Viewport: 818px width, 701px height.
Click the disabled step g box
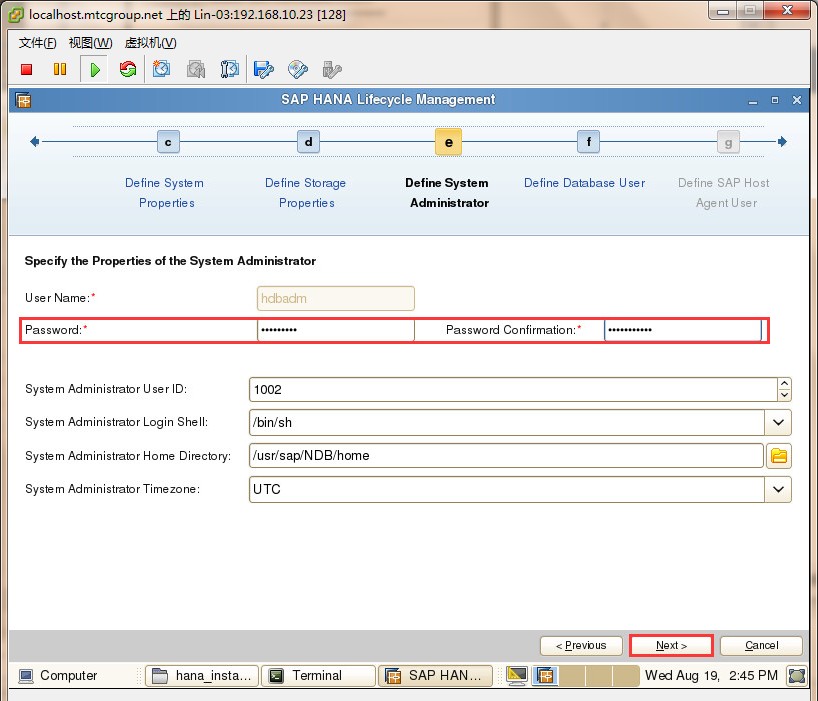click(x=728, y=142)
